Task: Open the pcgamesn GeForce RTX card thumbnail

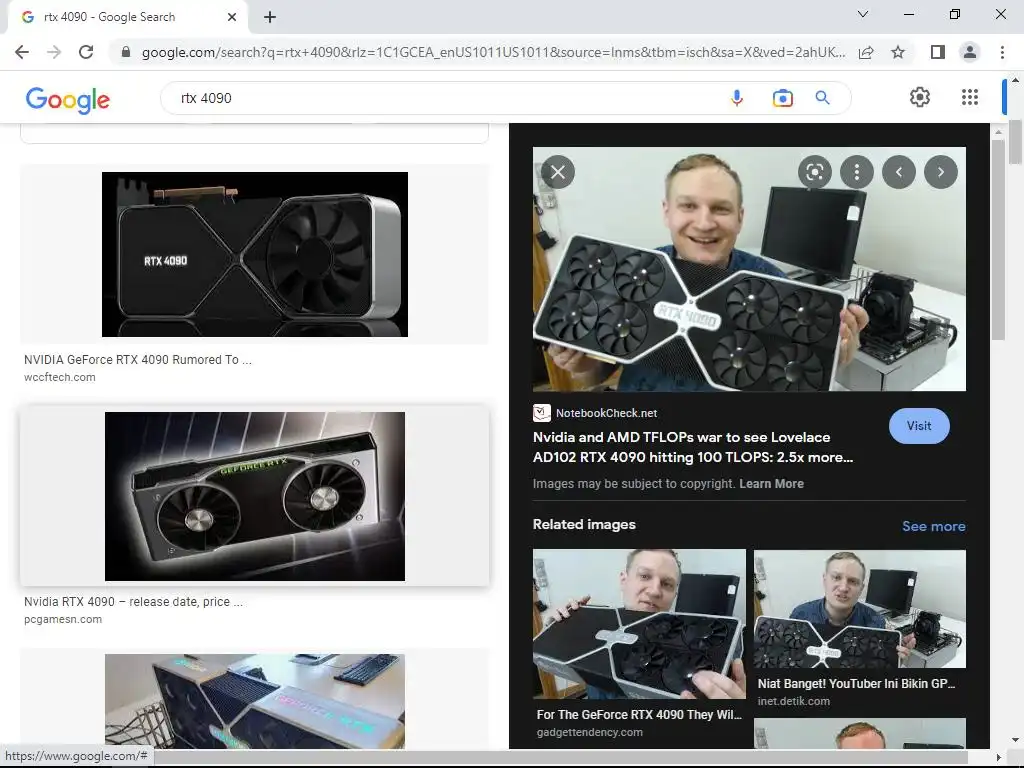Action: (x=255, y=496)
